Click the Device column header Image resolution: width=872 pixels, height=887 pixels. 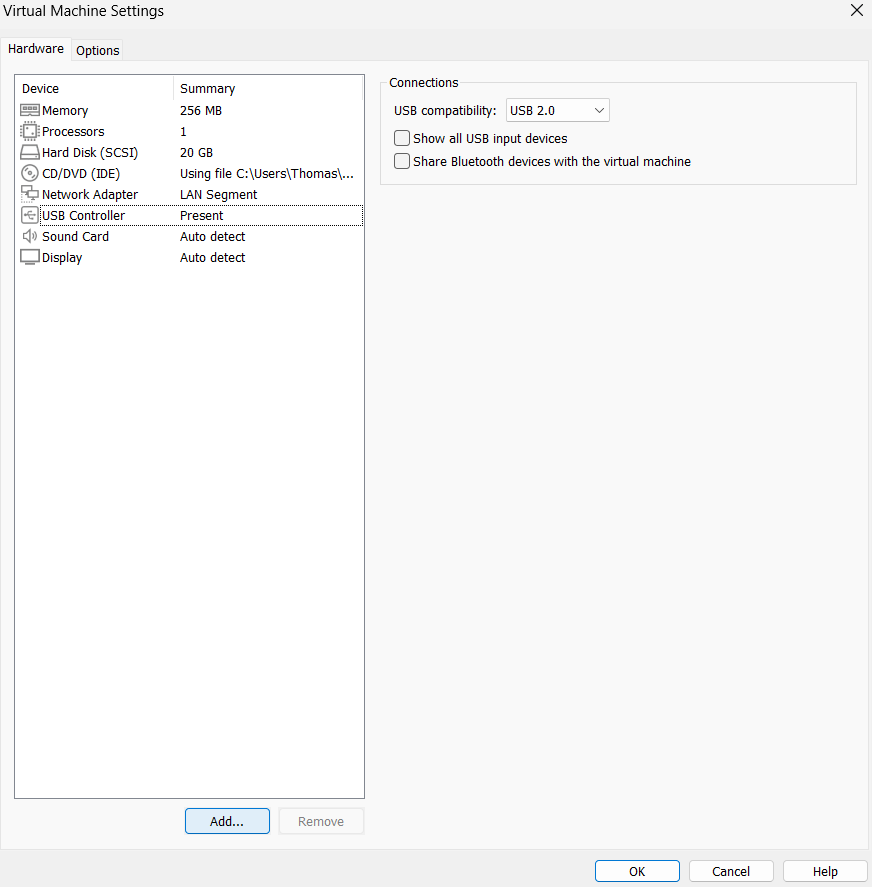click(x=40, y=88)
